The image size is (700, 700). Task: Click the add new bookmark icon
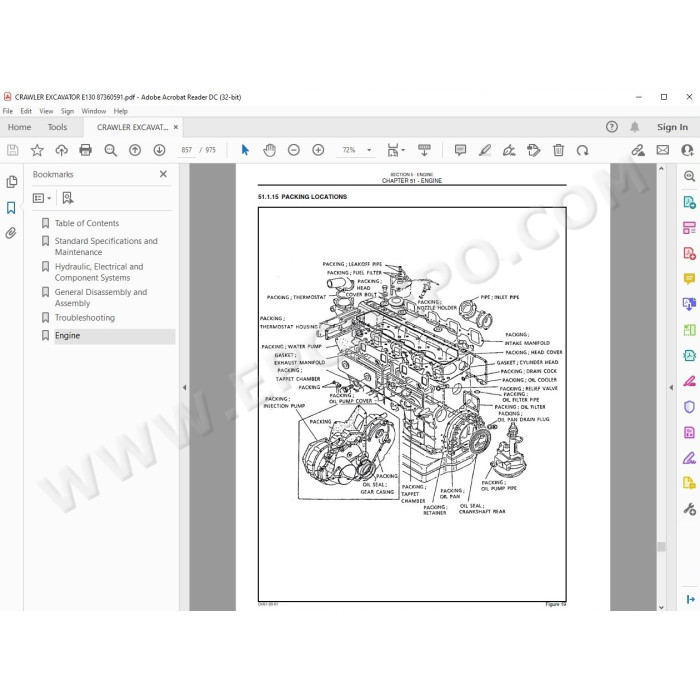[x=68, y=198]
